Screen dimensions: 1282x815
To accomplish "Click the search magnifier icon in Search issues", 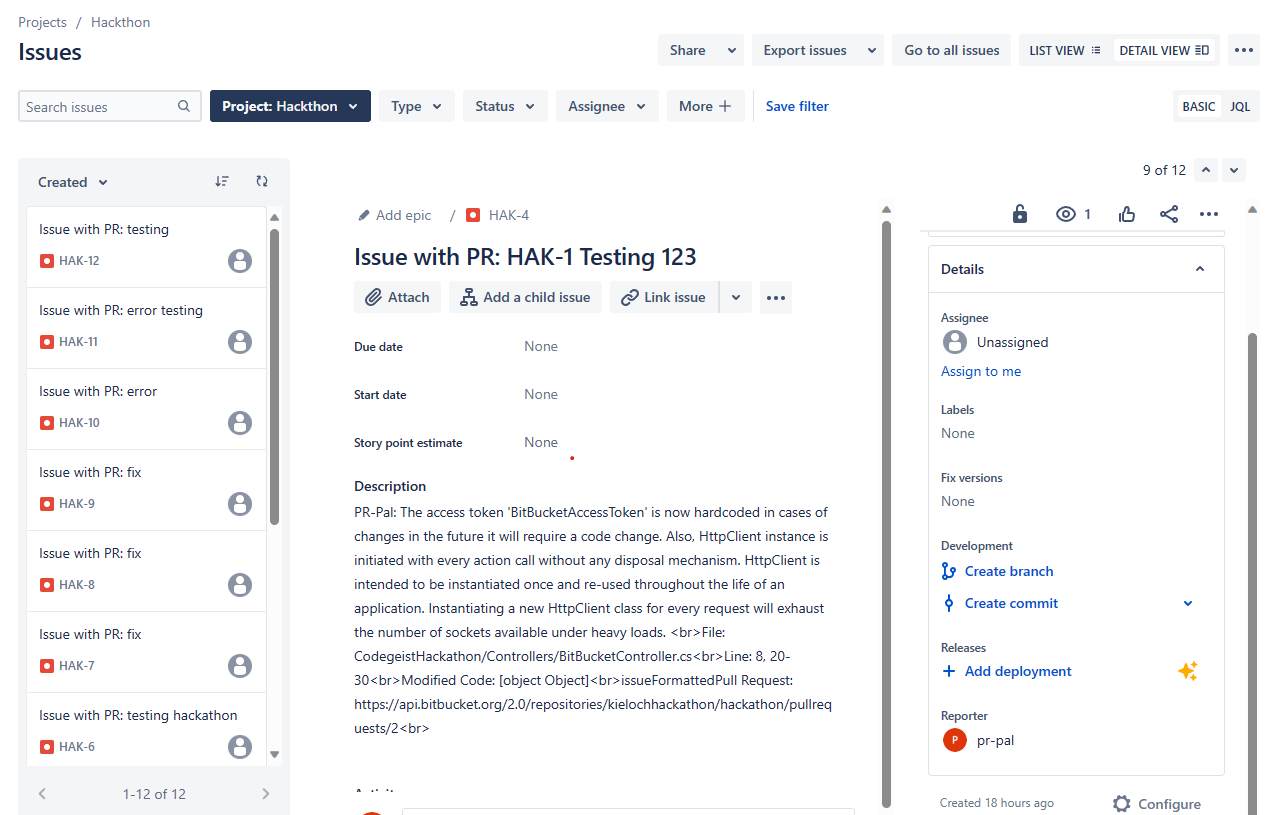I will [183, 106].
